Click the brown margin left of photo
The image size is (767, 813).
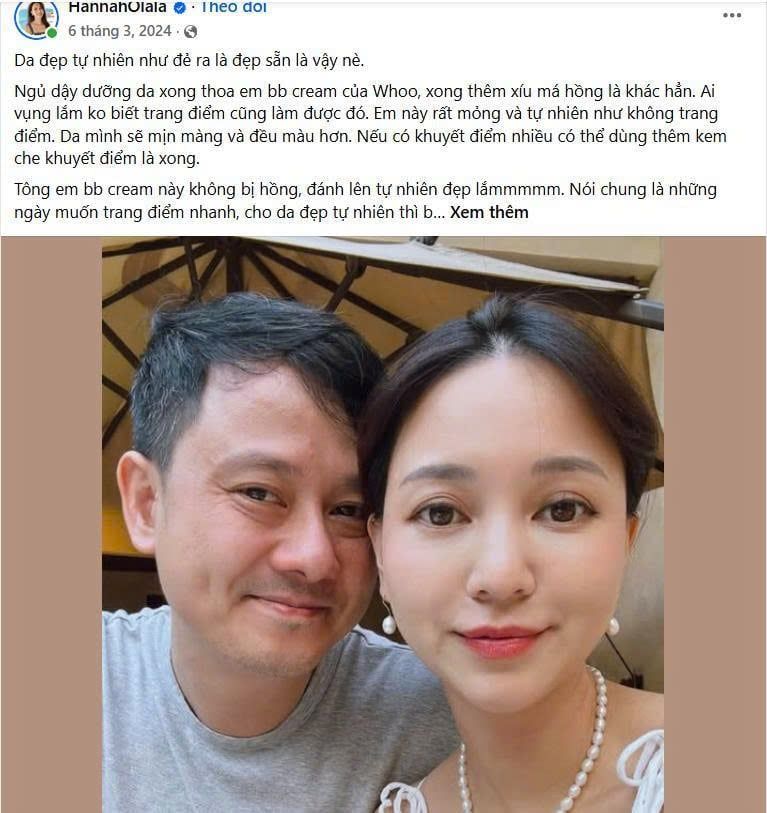(x=51, y=524)
